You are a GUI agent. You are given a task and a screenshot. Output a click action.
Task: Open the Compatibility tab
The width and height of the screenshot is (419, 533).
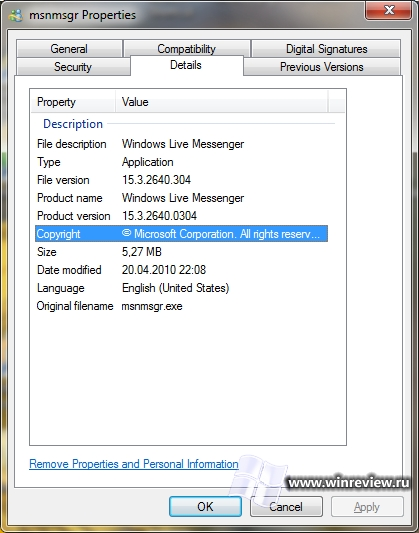point(187,49)
